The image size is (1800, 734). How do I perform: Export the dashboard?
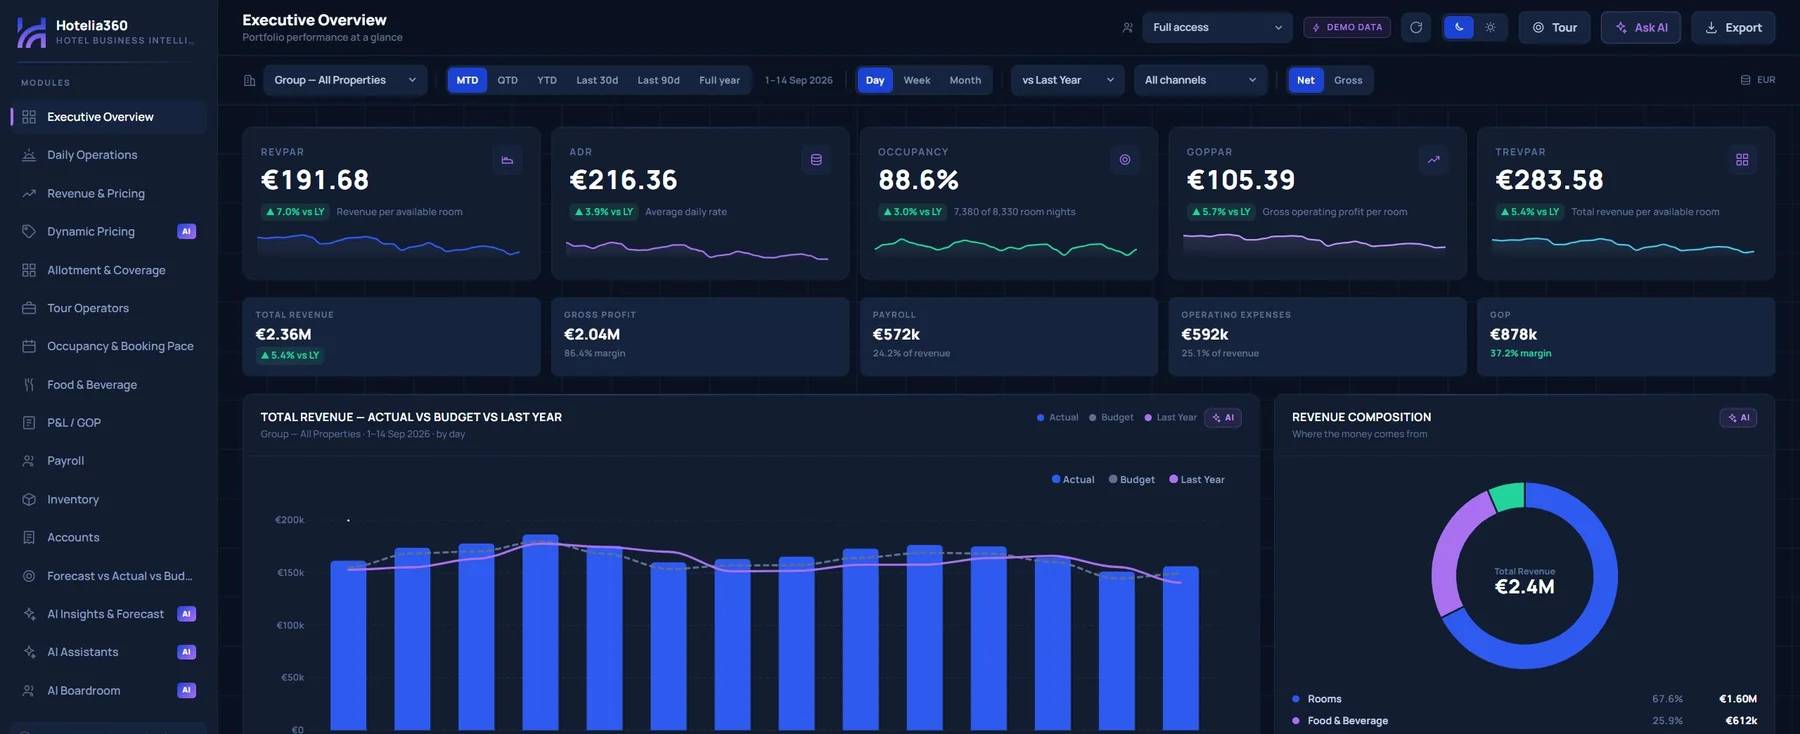point(1733,27)
